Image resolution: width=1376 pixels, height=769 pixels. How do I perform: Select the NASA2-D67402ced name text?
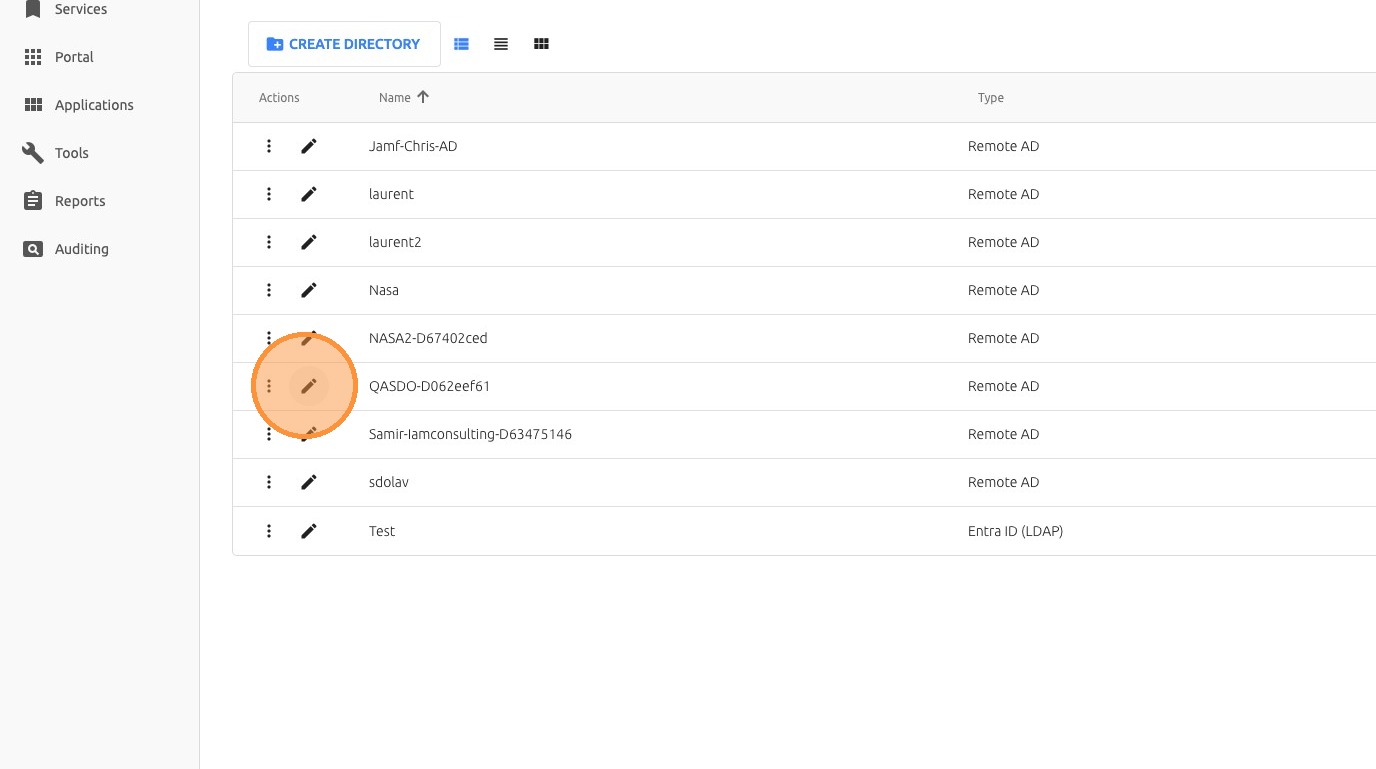pyautogui.click(x=428, y=338)
